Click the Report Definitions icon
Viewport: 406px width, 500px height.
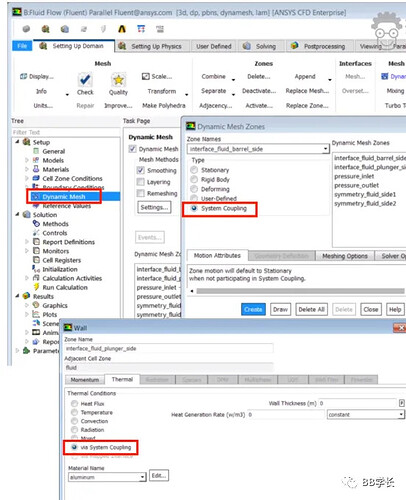pos(36,241)
